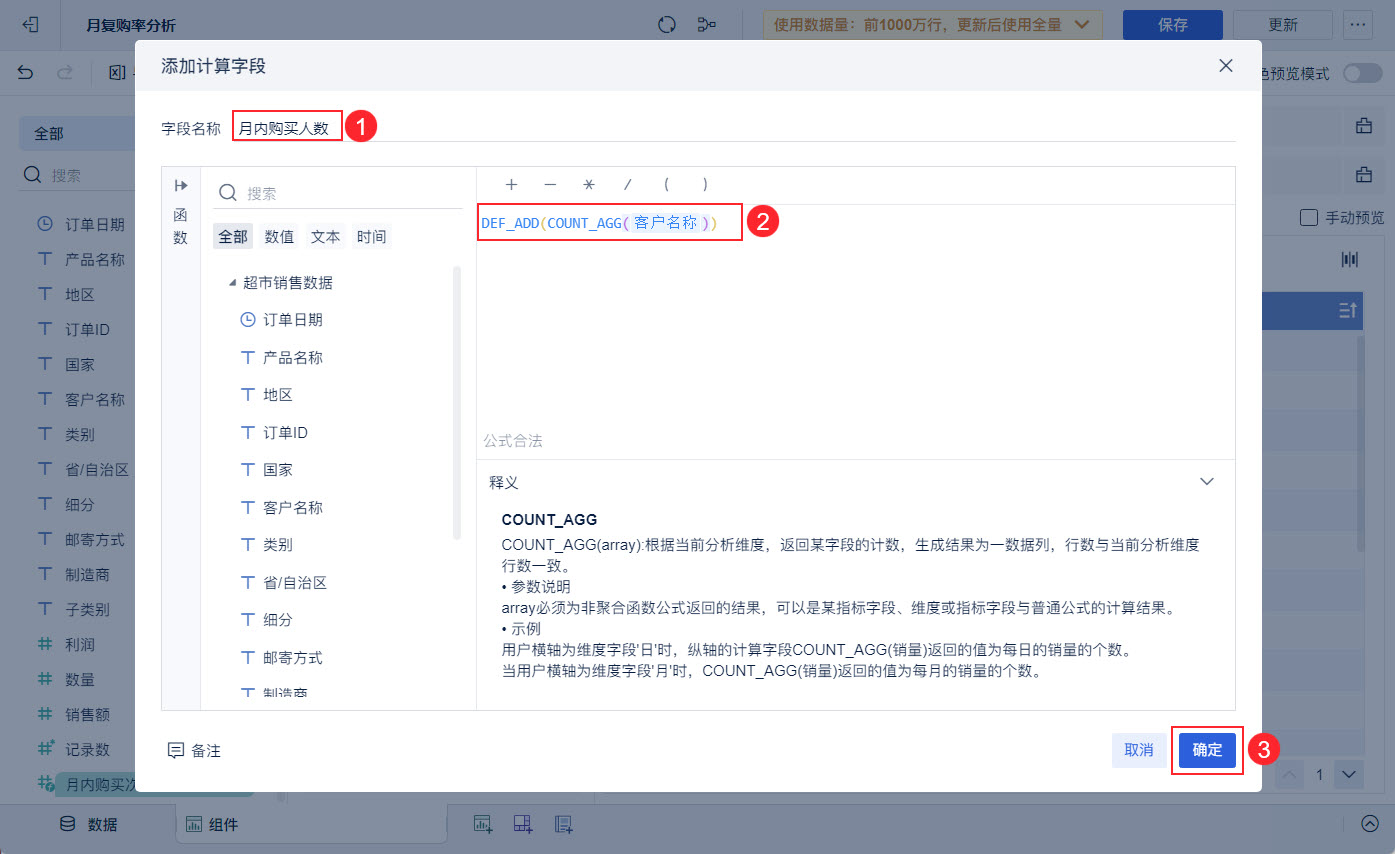Click the exit icon beside 月复购率分析
Image resolution: width=1395 pixels, height=854 pixels.
31,25
